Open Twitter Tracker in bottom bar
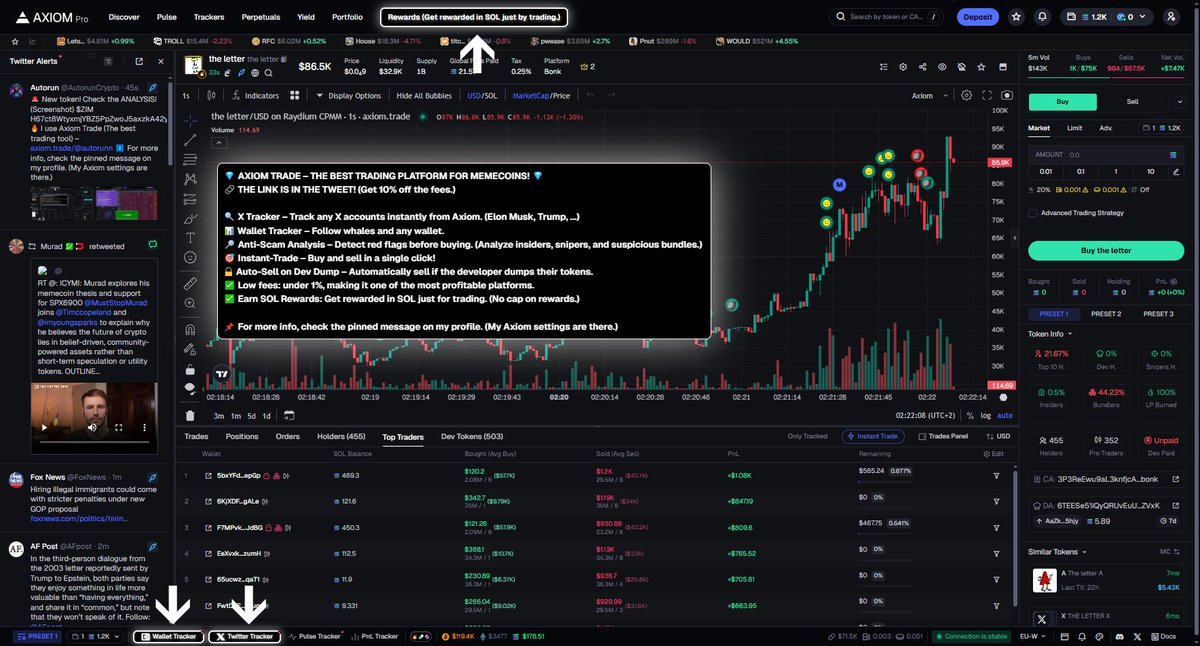The width and height of the screenshot is (1200, 646). click(244, 636)
